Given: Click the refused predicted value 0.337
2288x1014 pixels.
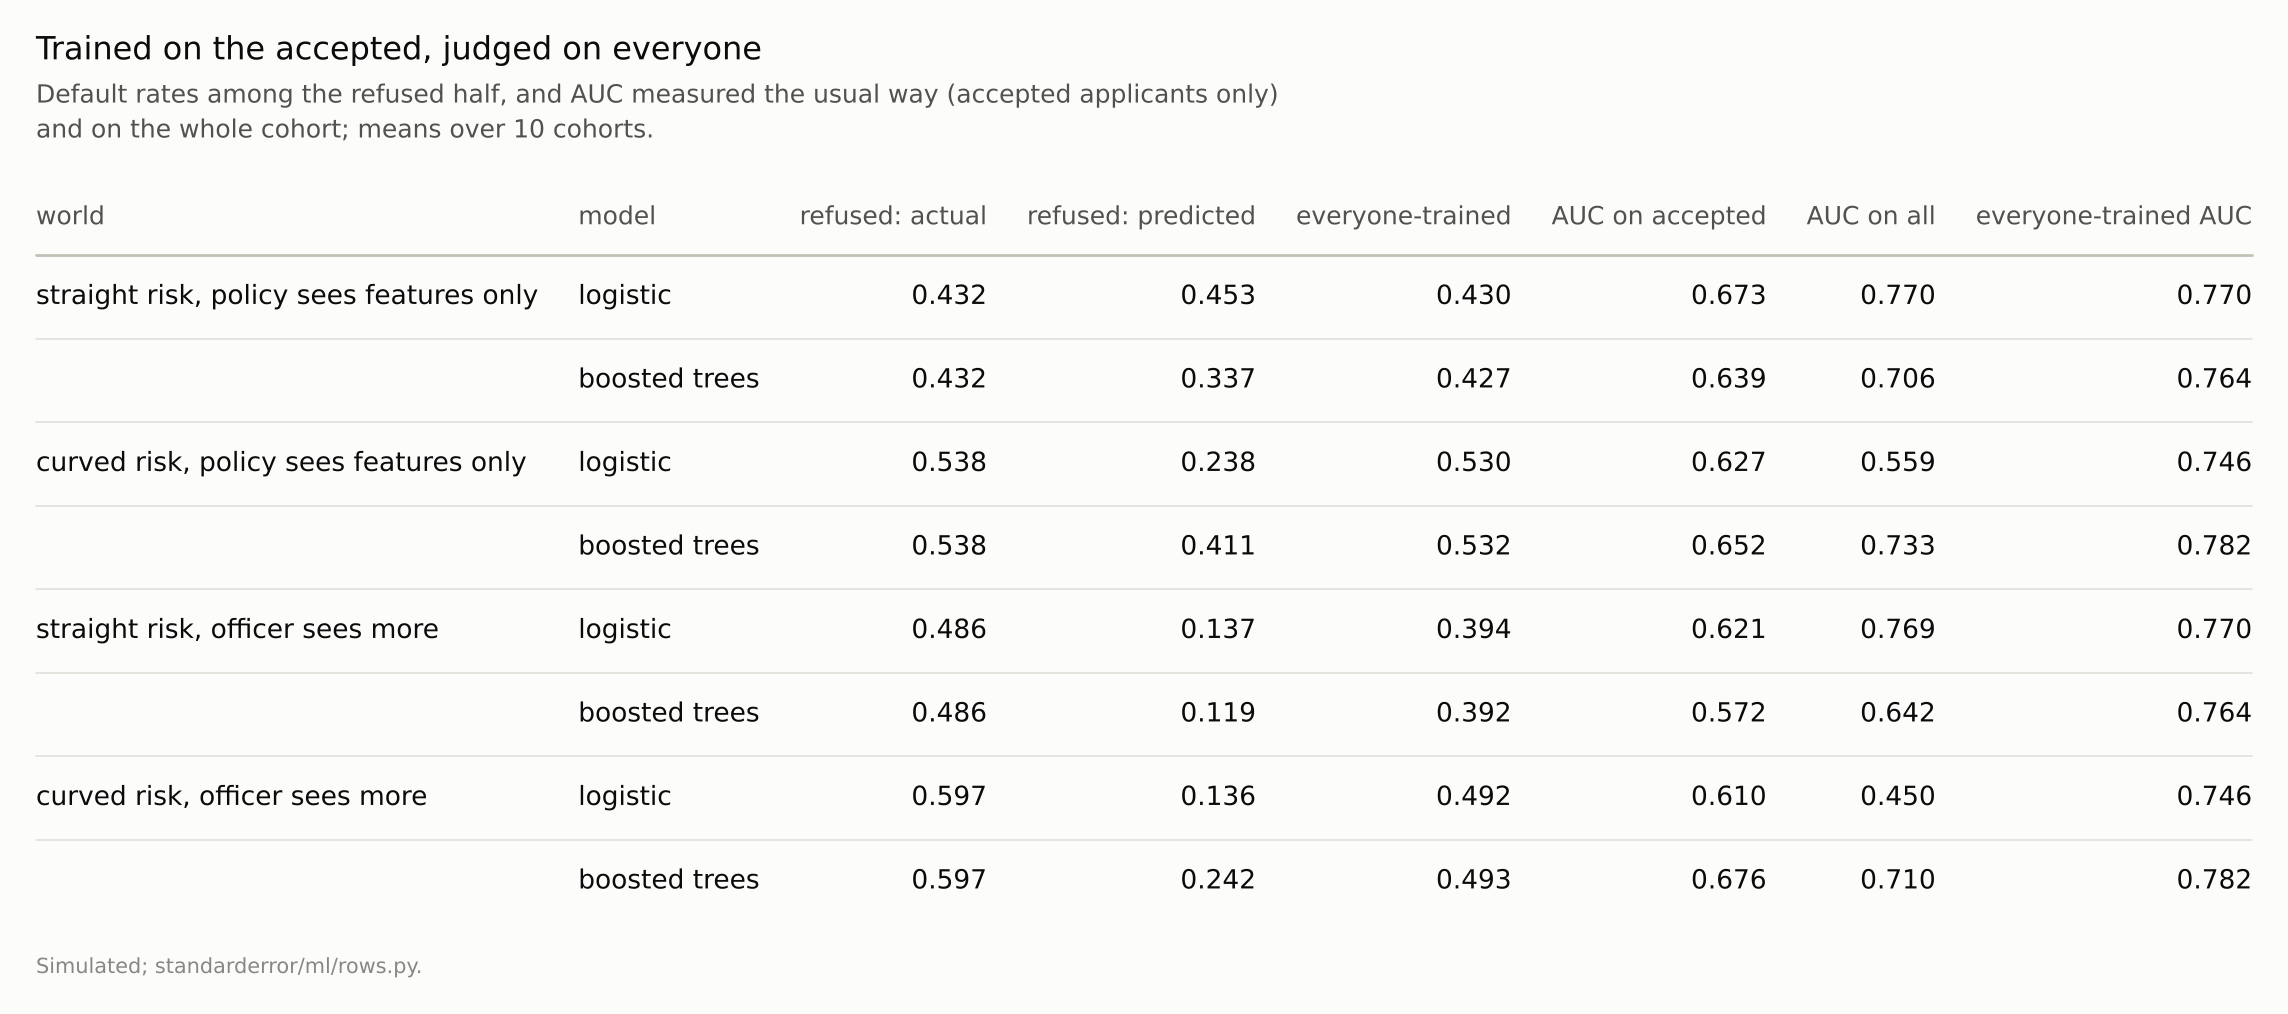Looking at the screenshot, I should (1218, 379).
